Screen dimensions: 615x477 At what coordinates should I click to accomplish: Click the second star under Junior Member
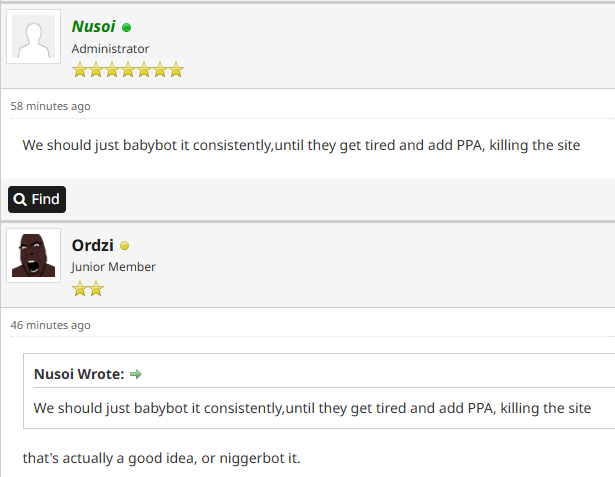pyautogui.click(x=96, y=289)
